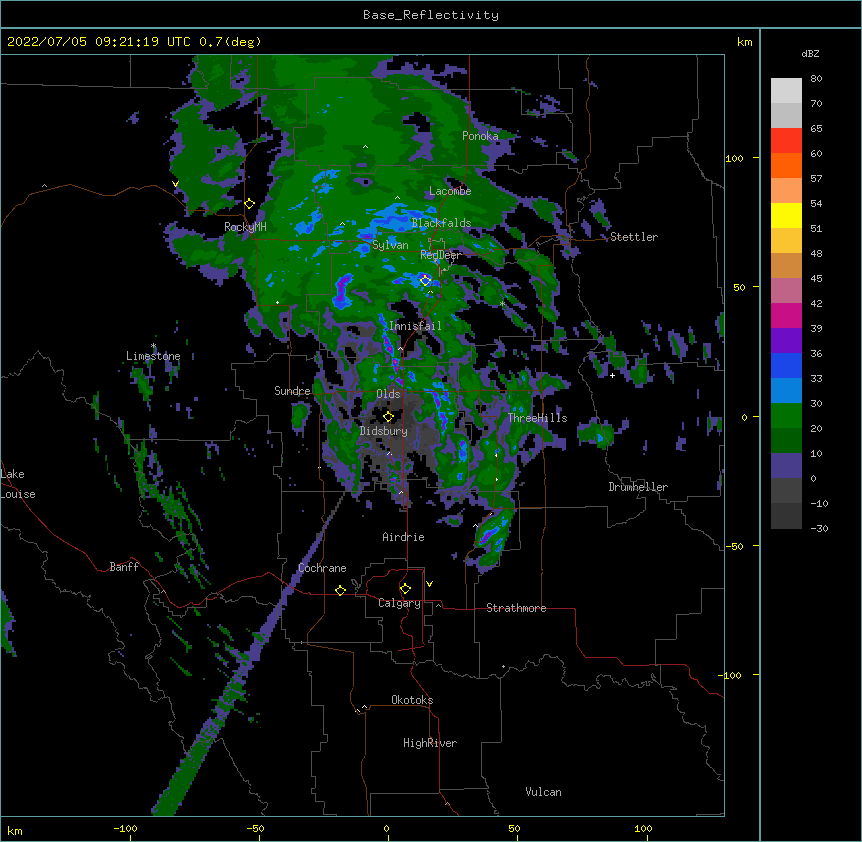The height and width of the screenshot is (842, 862).
Task: Select the Olds label
Action: (388, 394)
